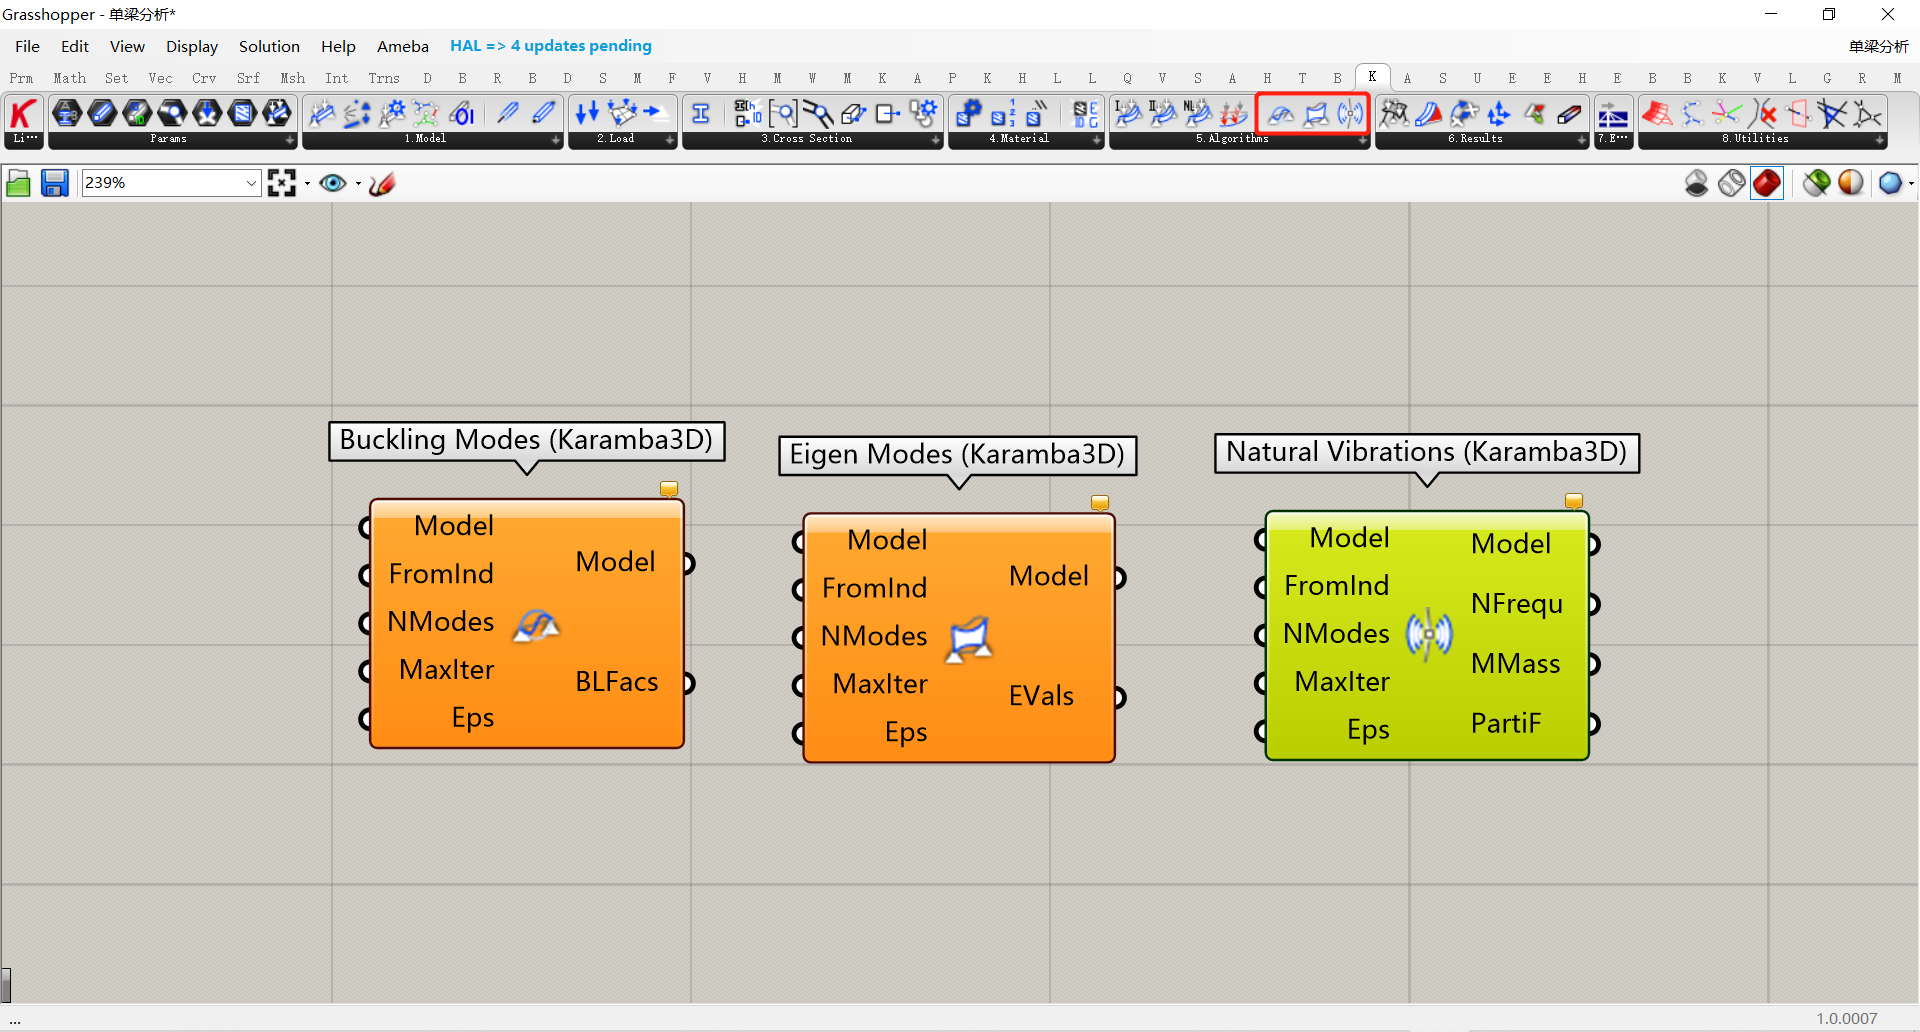Open the Solution menu
Image resolution: width=1920 pixels, height=1032 pixels.
(269, 46)
